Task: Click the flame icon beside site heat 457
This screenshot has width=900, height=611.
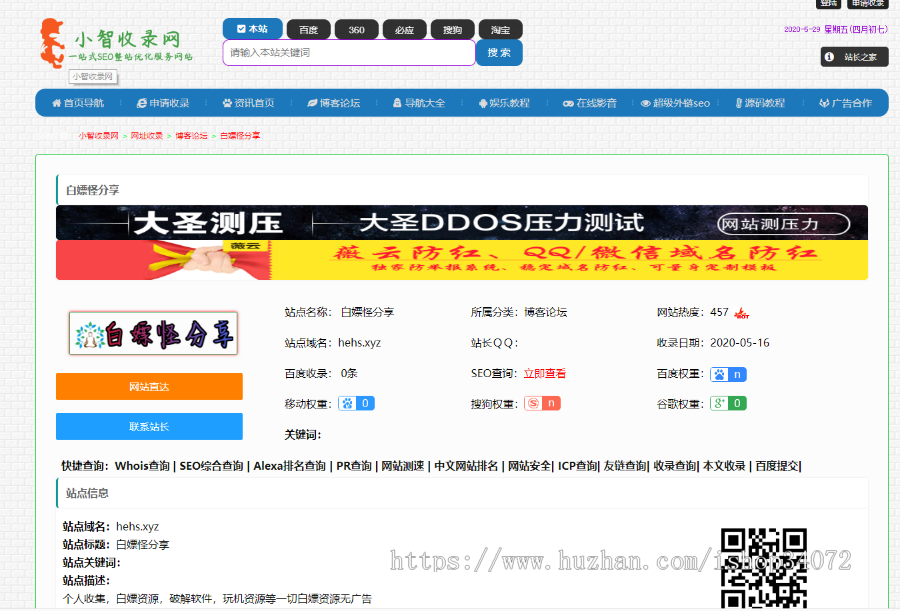Action: coord(740,313)
